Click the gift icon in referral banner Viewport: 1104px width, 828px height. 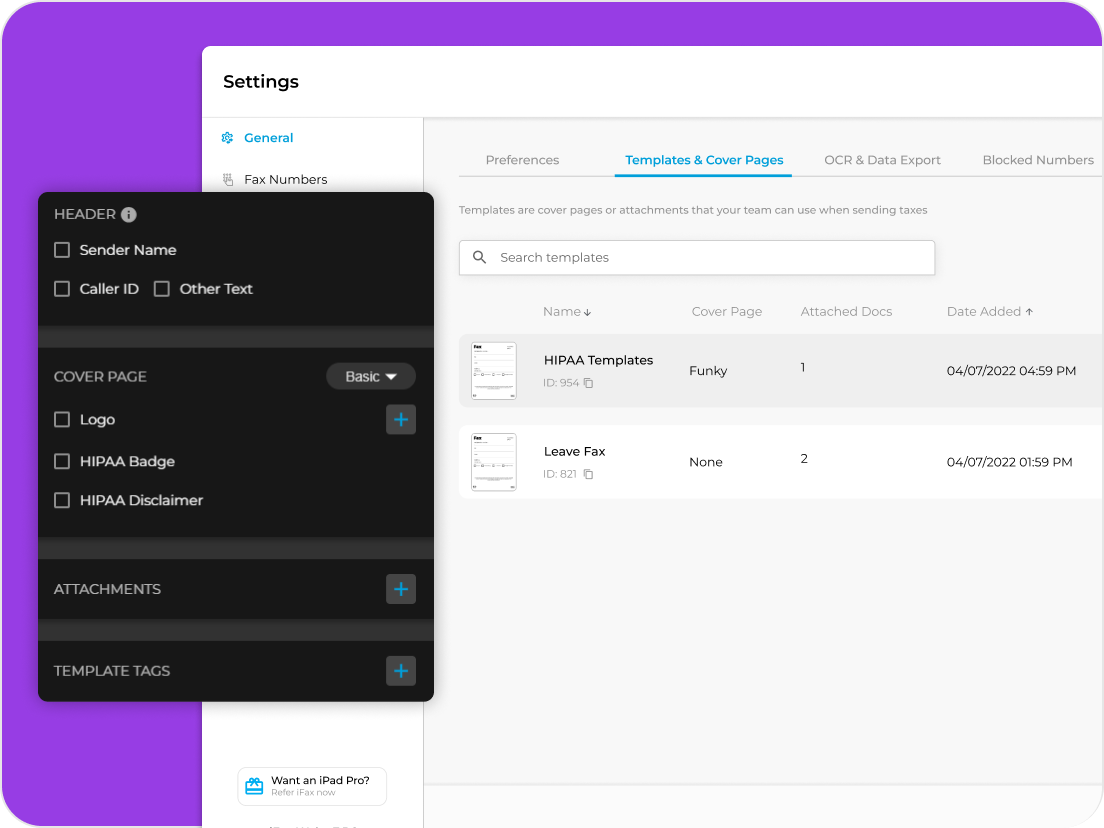(x=254, y=786)
